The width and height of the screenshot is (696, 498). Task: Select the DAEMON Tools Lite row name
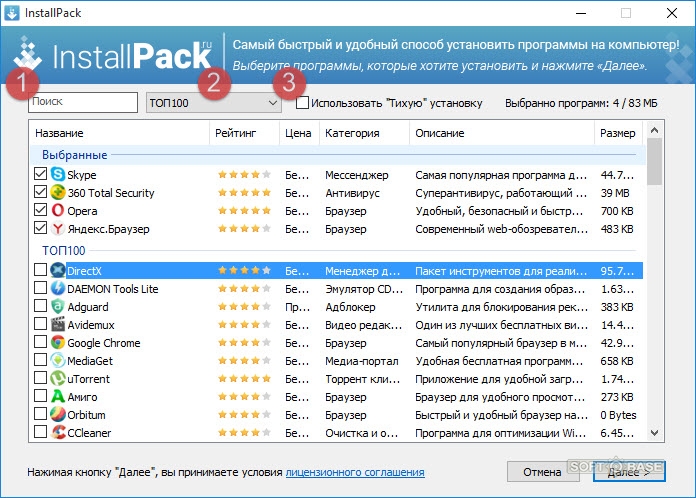click(113, 289)
